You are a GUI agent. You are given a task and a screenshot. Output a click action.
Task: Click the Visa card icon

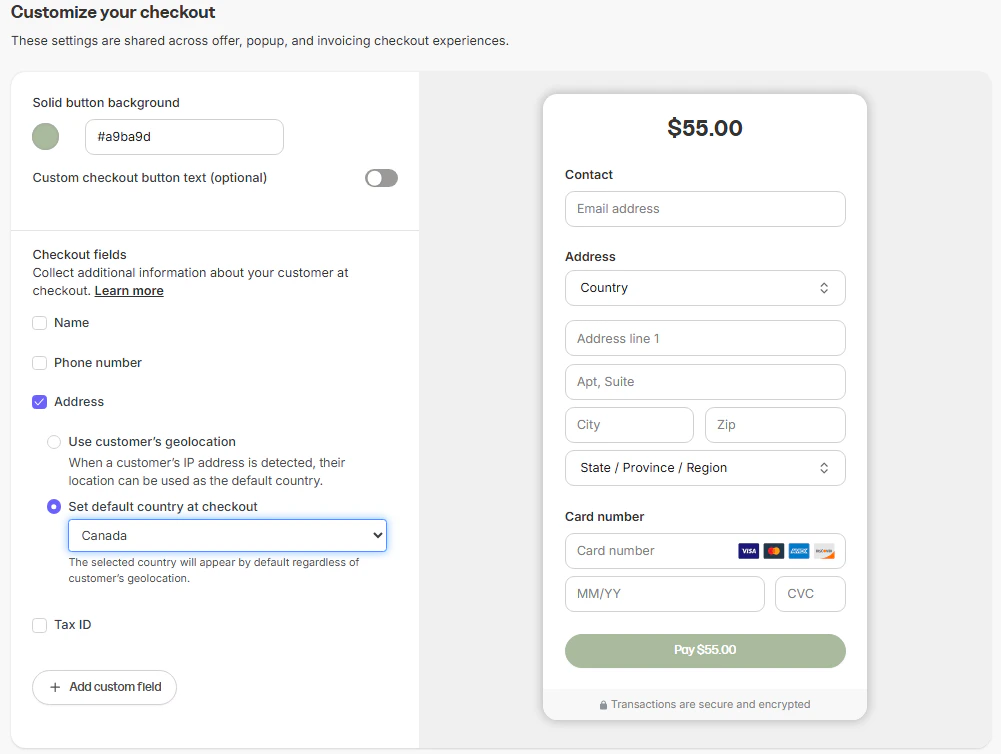pyautogui.click(x=748, y=551)
